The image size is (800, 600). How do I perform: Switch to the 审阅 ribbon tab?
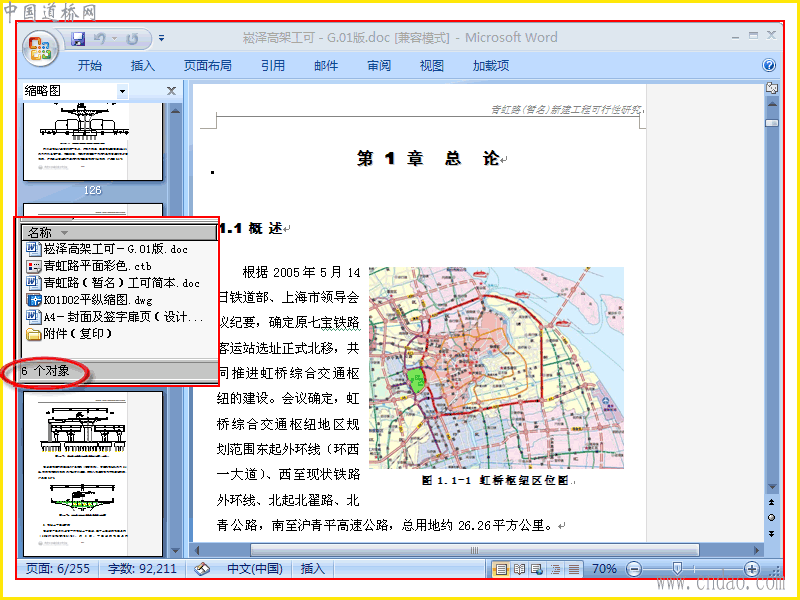(379, 65)
